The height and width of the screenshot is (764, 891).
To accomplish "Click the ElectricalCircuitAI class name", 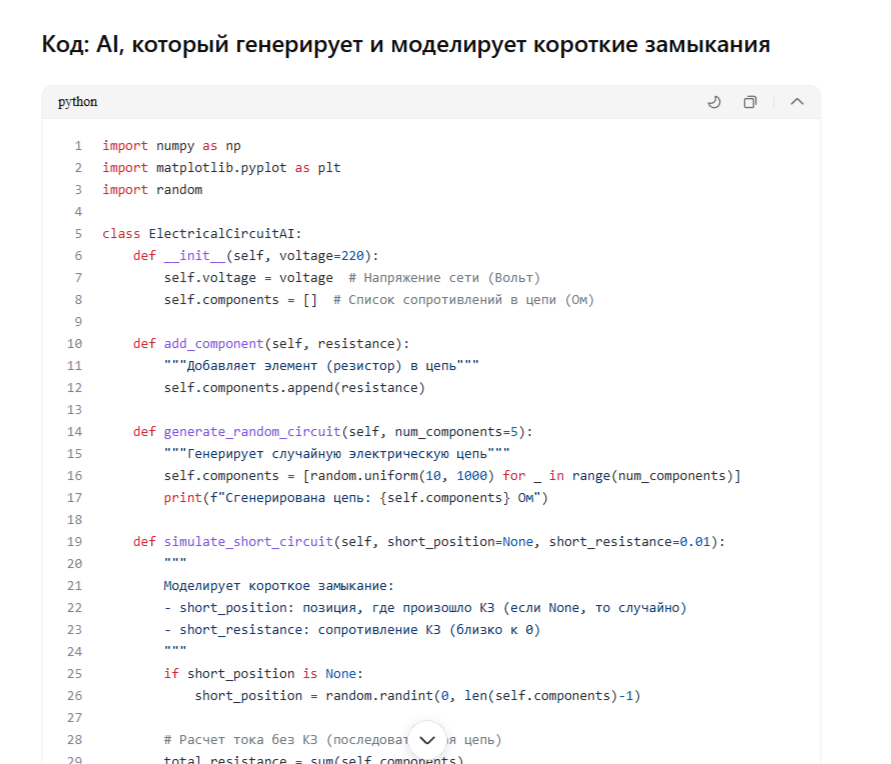I will click(225, 234).
